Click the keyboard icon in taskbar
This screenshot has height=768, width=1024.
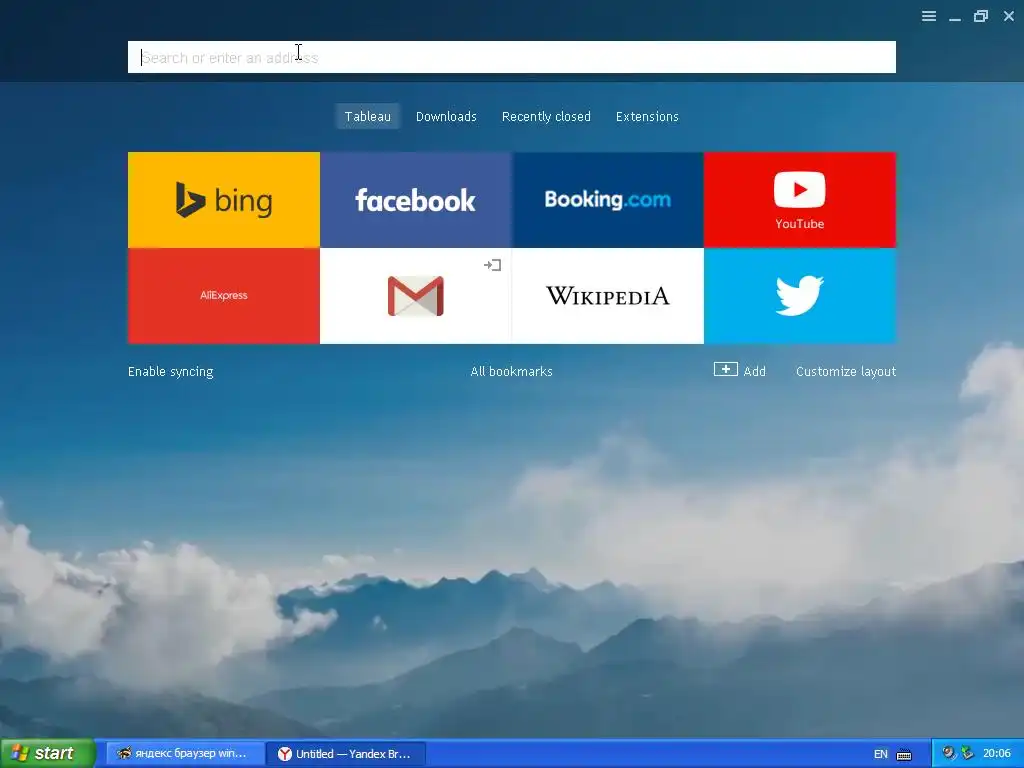[x=904, y=754]
